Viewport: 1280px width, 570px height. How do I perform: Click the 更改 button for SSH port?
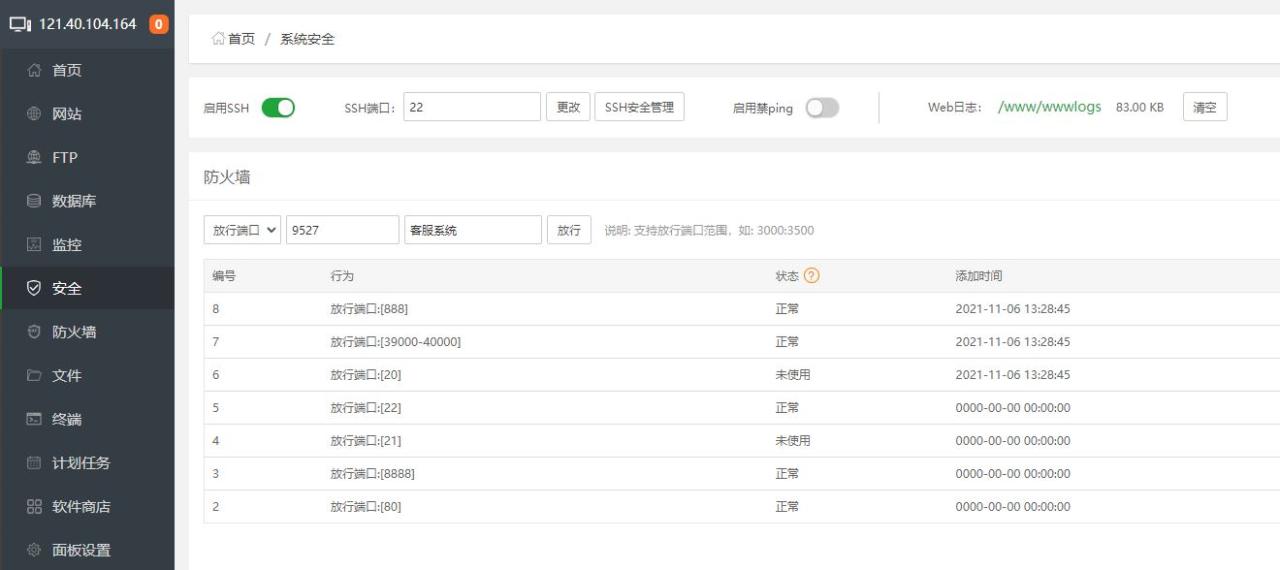(568, 107)
